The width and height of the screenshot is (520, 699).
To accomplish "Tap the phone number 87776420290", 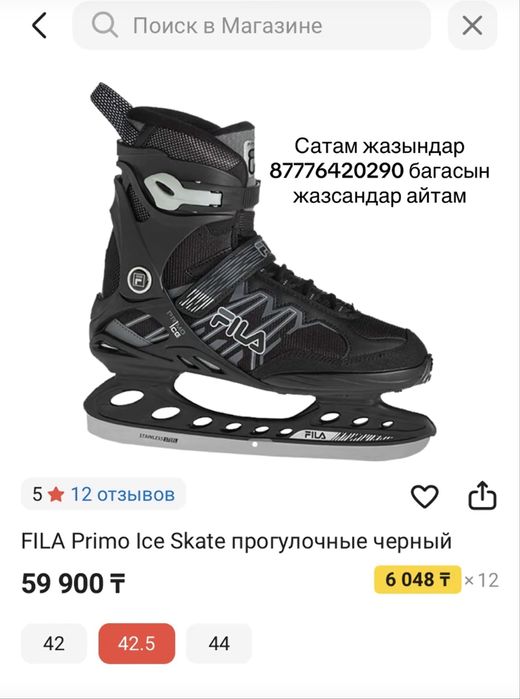I will (x=336, y=171).
